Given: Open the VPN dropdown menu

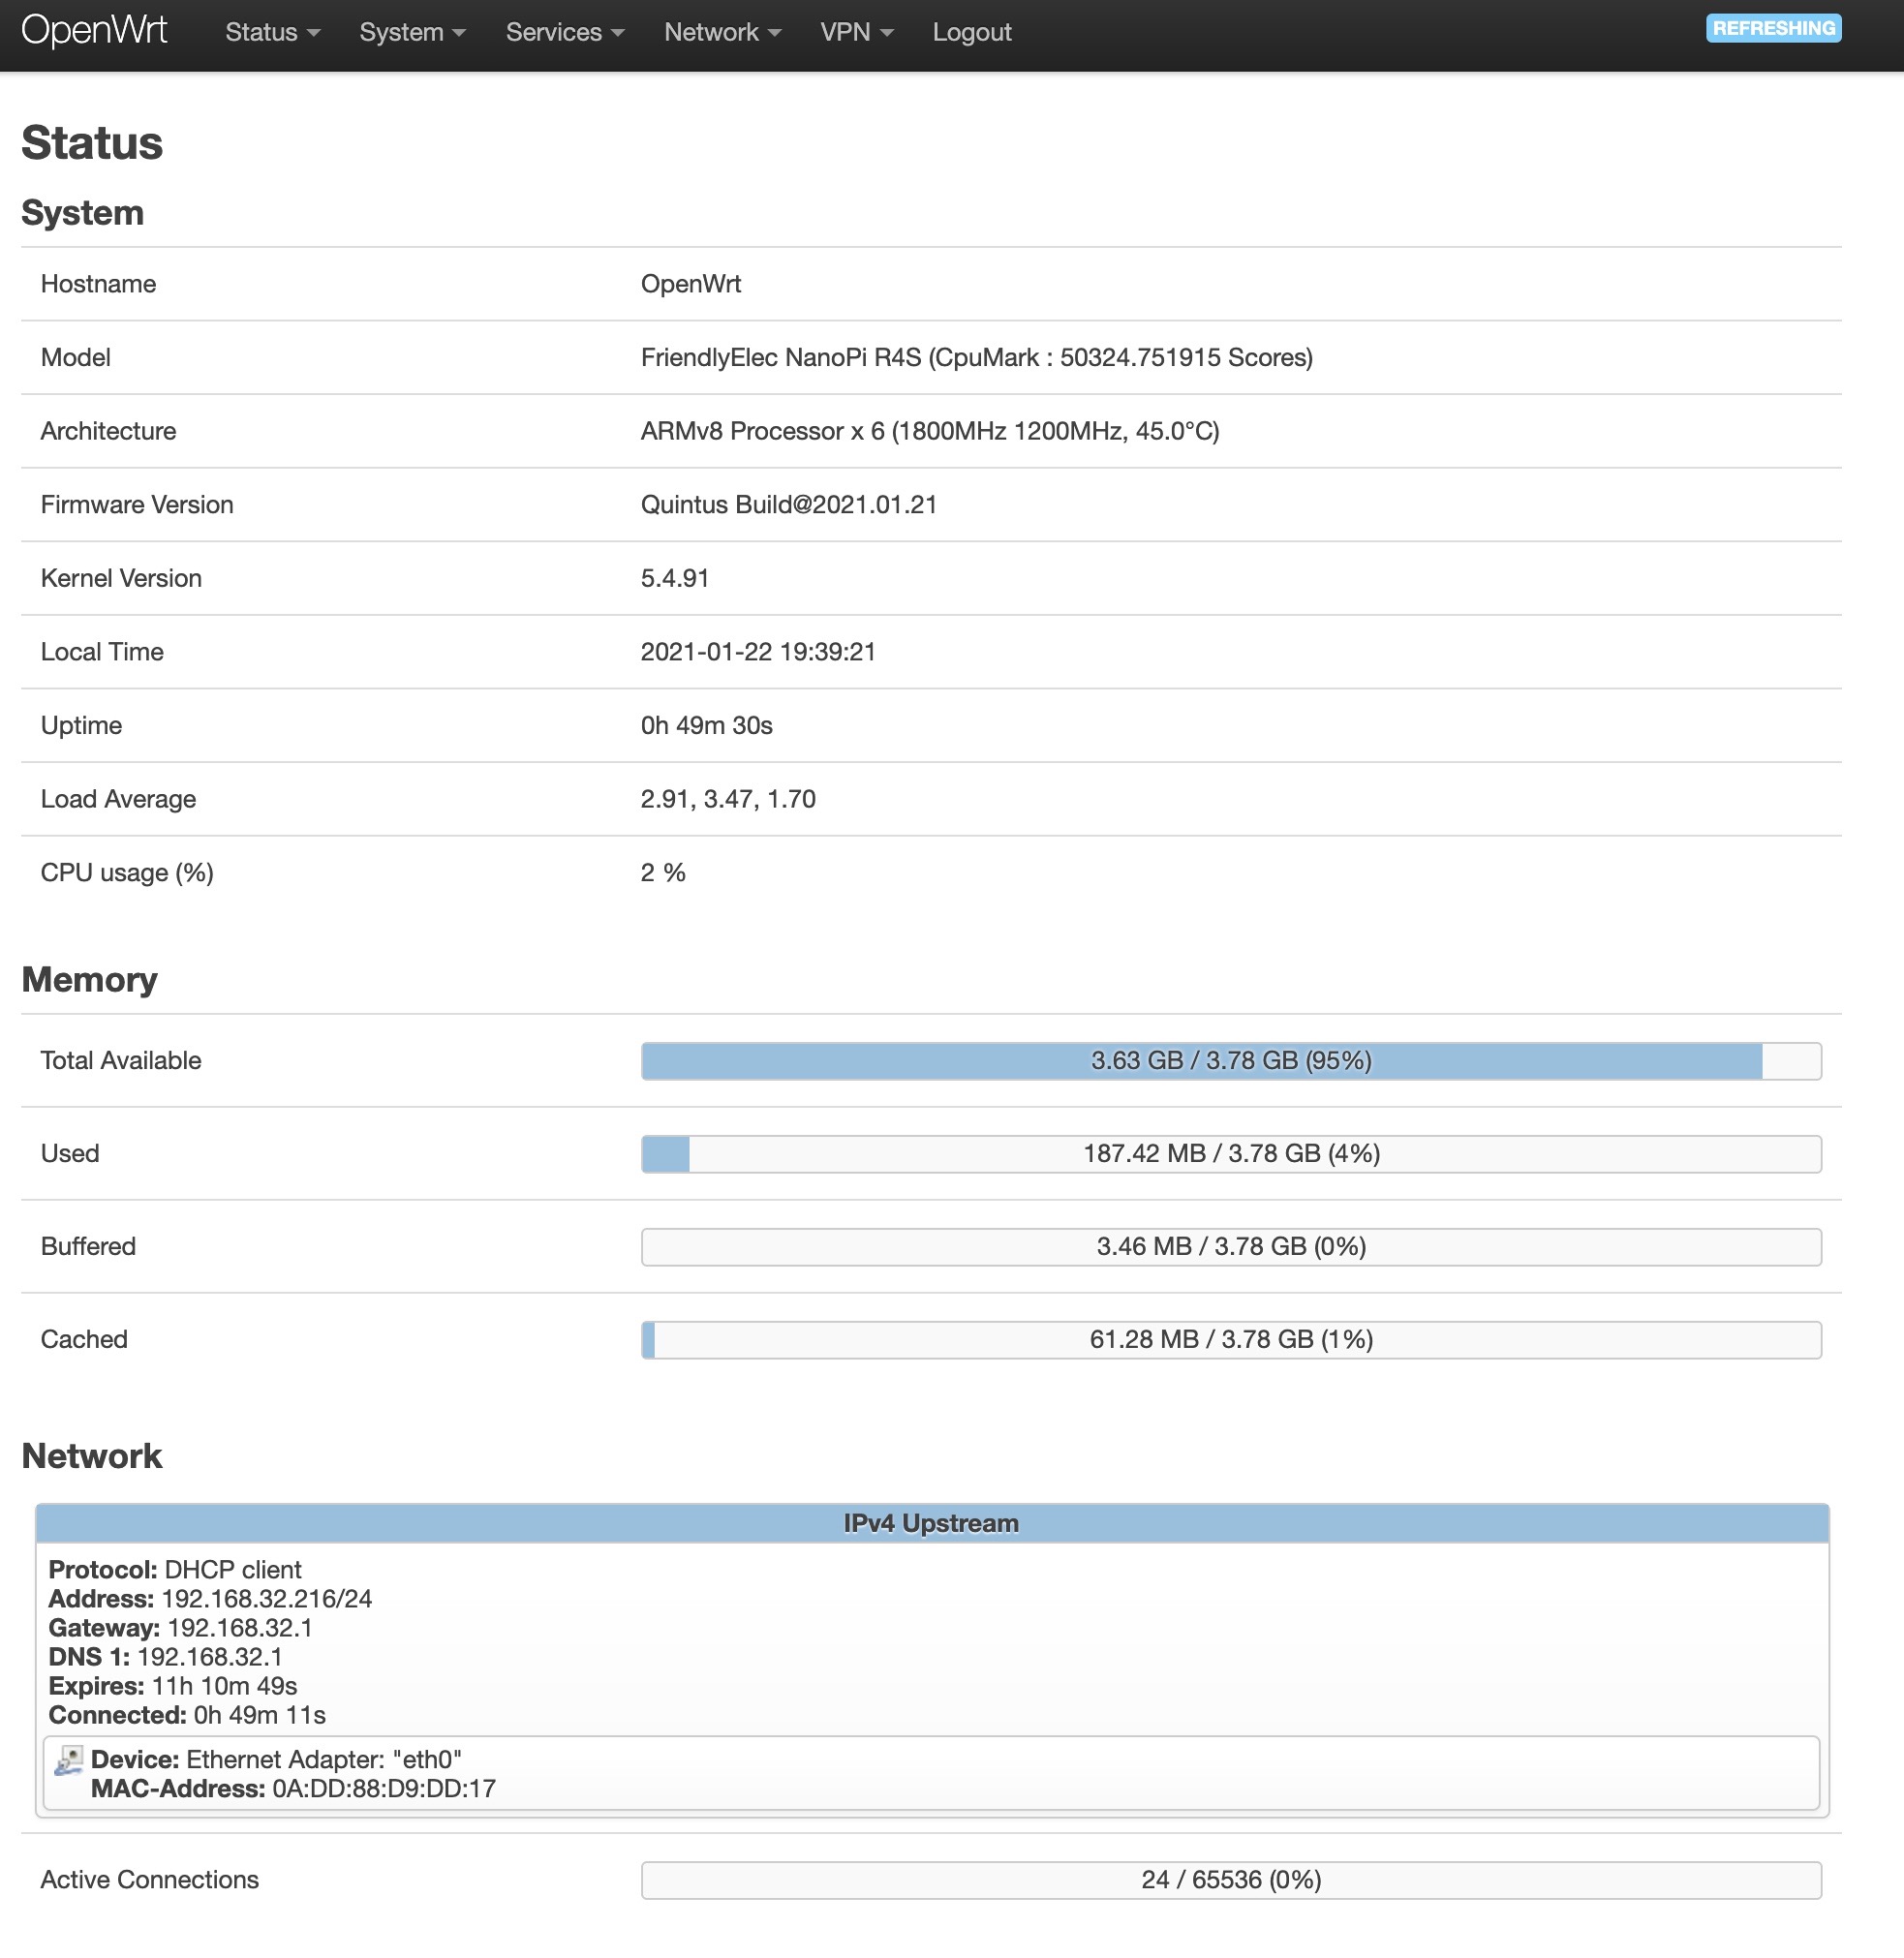Looking at the screenshot, I should tap(856, 32).
